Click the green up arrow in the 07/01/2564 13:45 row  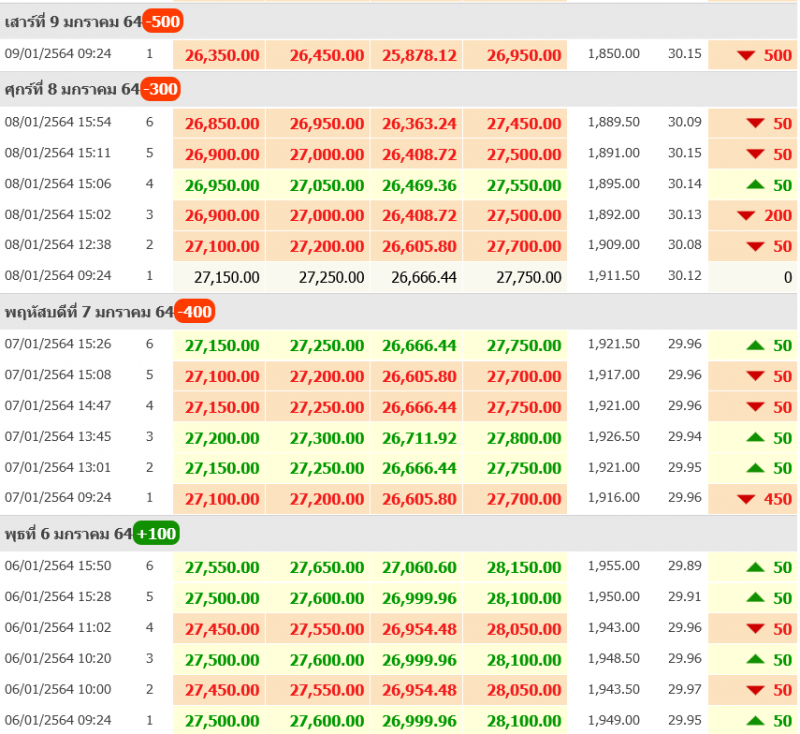click(755, 438)
